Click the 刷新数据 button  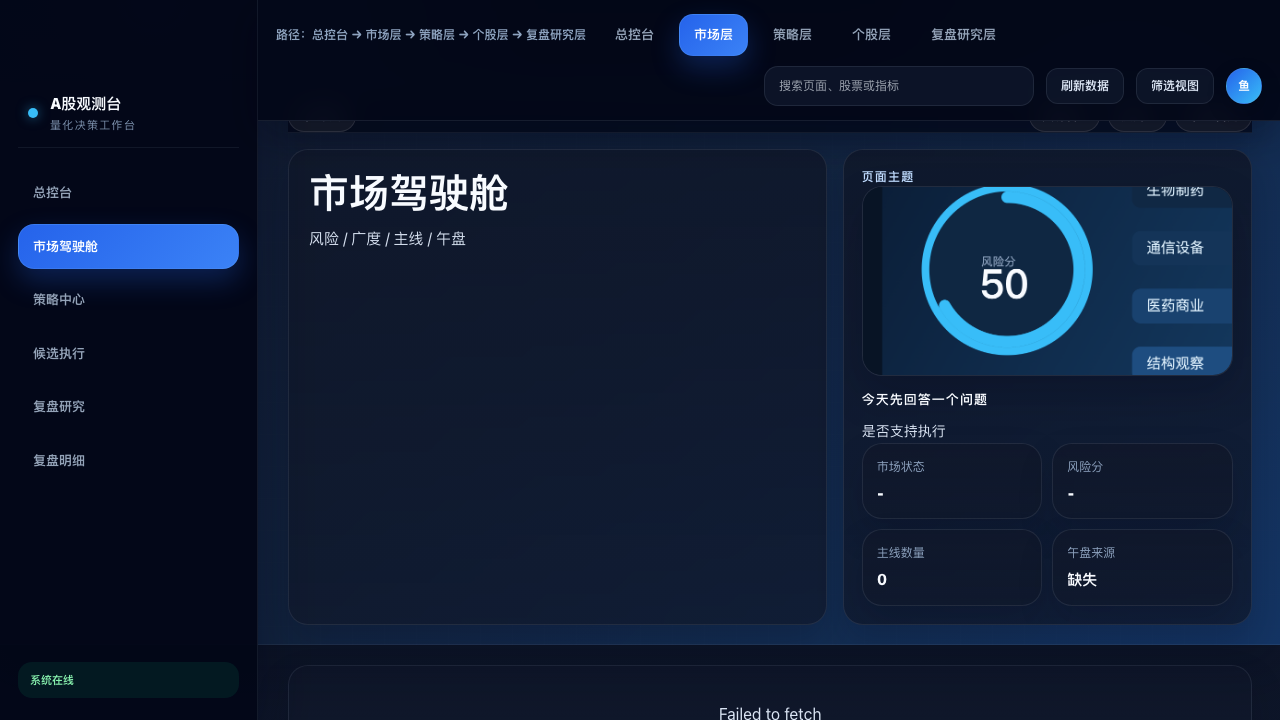tap(1085, 86)
